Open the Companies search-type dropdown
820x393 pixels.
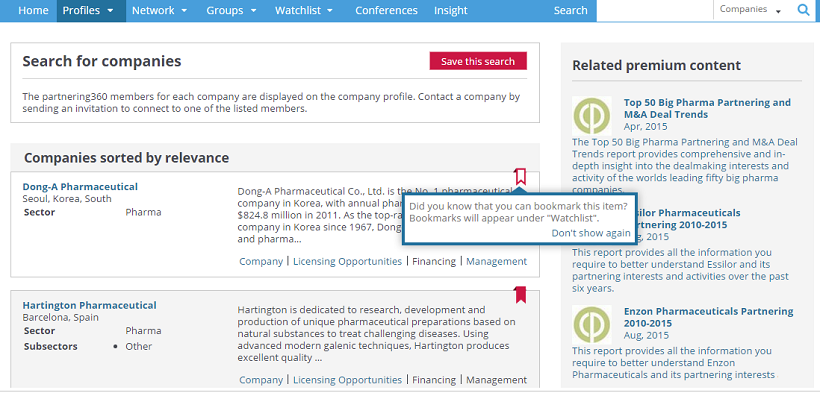750,9
